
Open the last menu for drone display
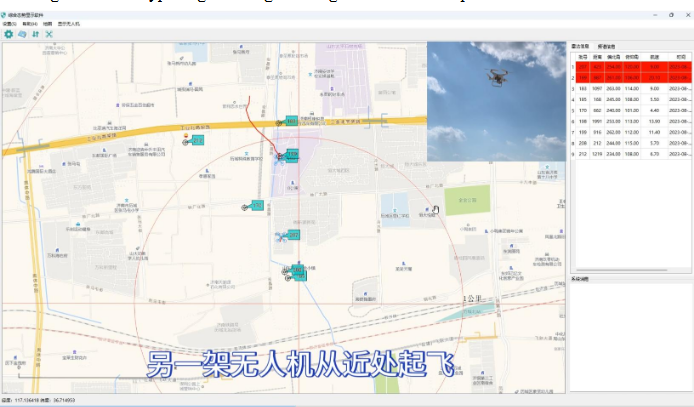(x=69, y=23)
